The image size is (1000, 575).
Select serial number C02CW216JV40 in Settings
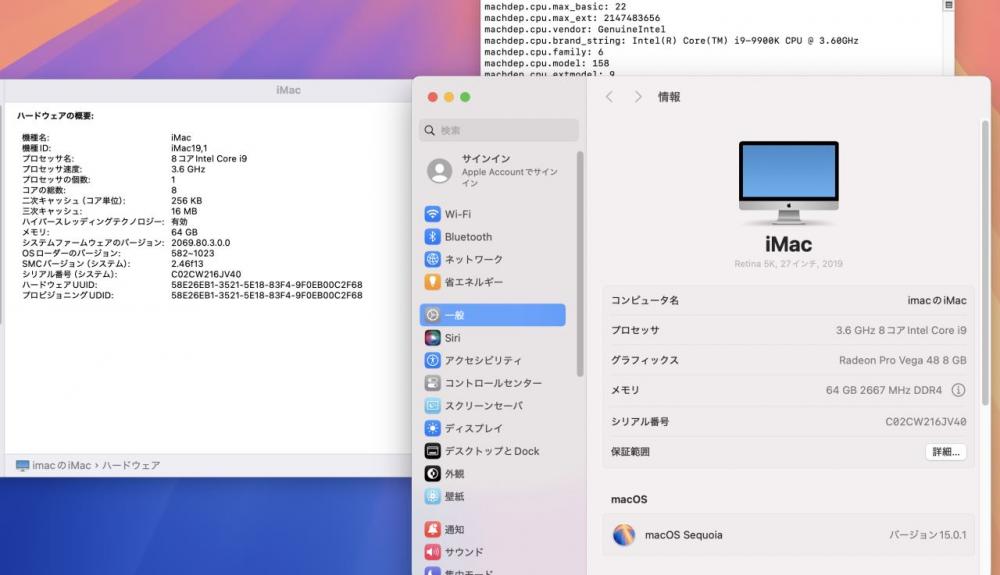[925, 421]
